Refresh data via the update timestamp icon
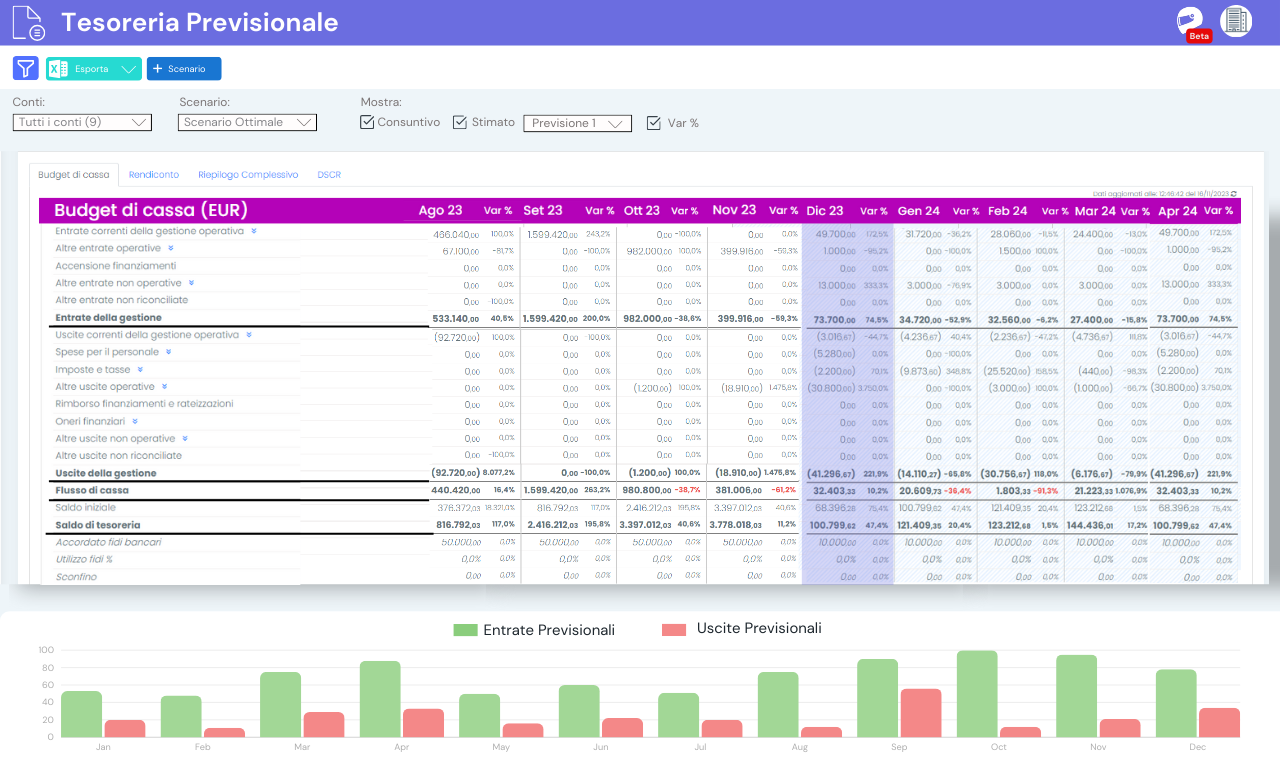1280x768 pixels. coord(1233,193)
